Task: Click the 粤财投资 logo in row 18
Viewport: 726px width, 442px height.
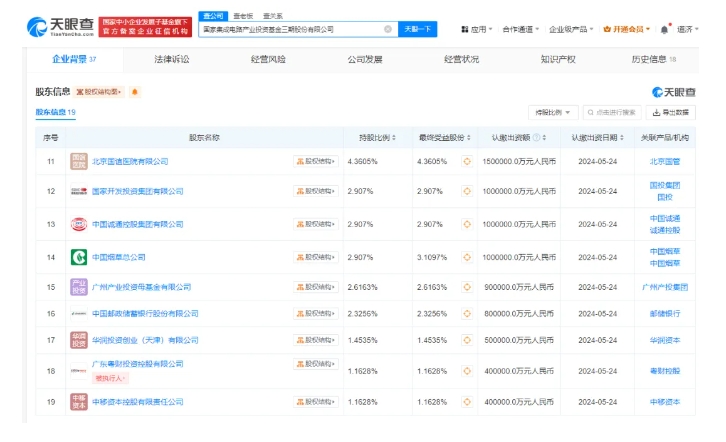Action: pos(79,371)
